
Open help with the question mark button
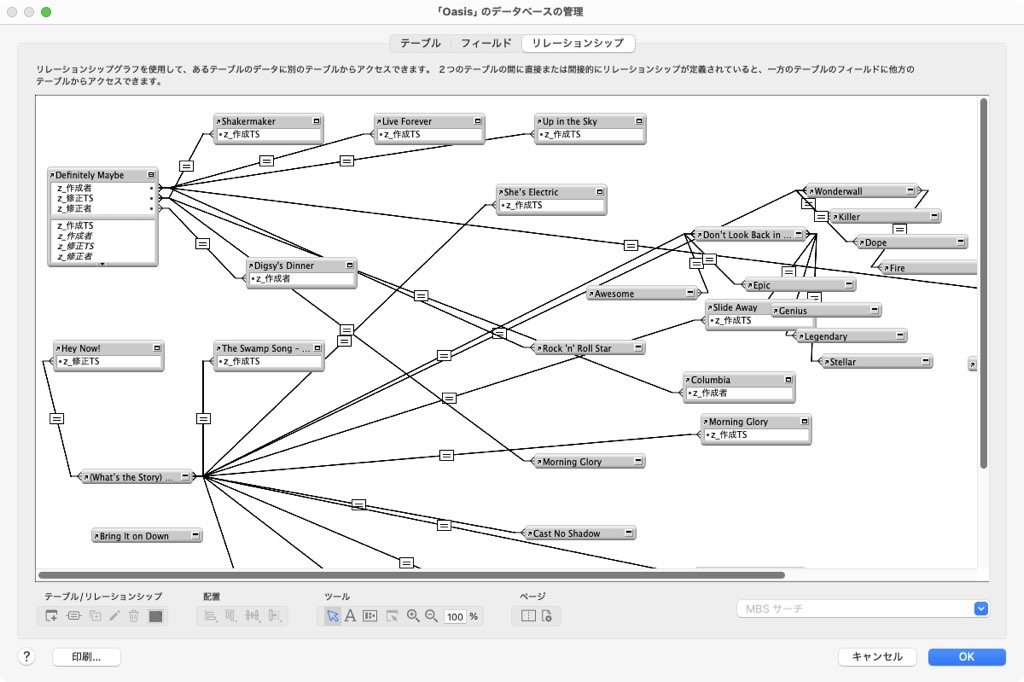27,657
